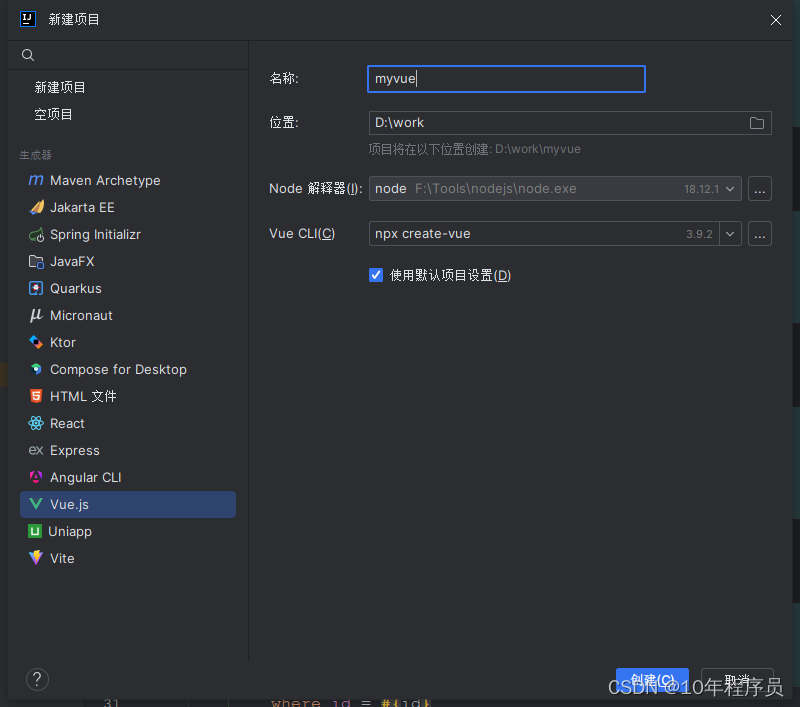Select the highlighted Vue.js row
The height and width of the screenshot is (707, 800).
pos(128,504)
